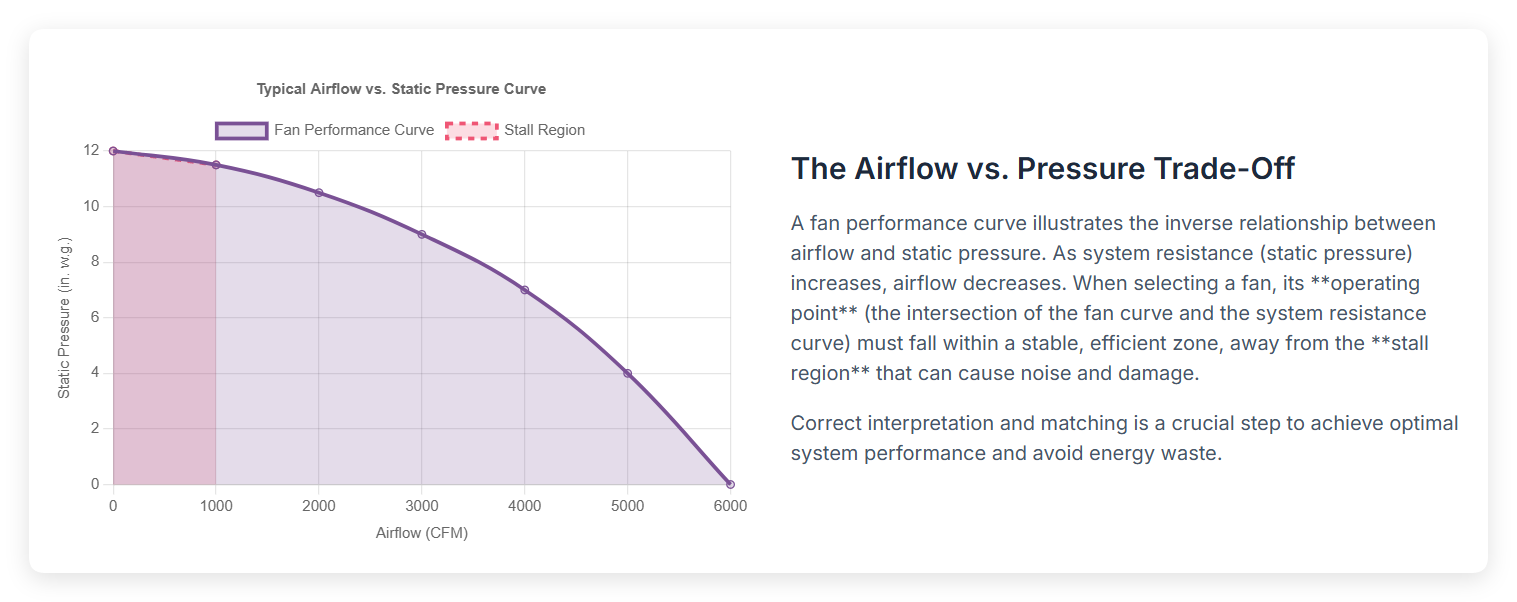Click the purple Fan Performance Curve swatch

coord(242,130)
